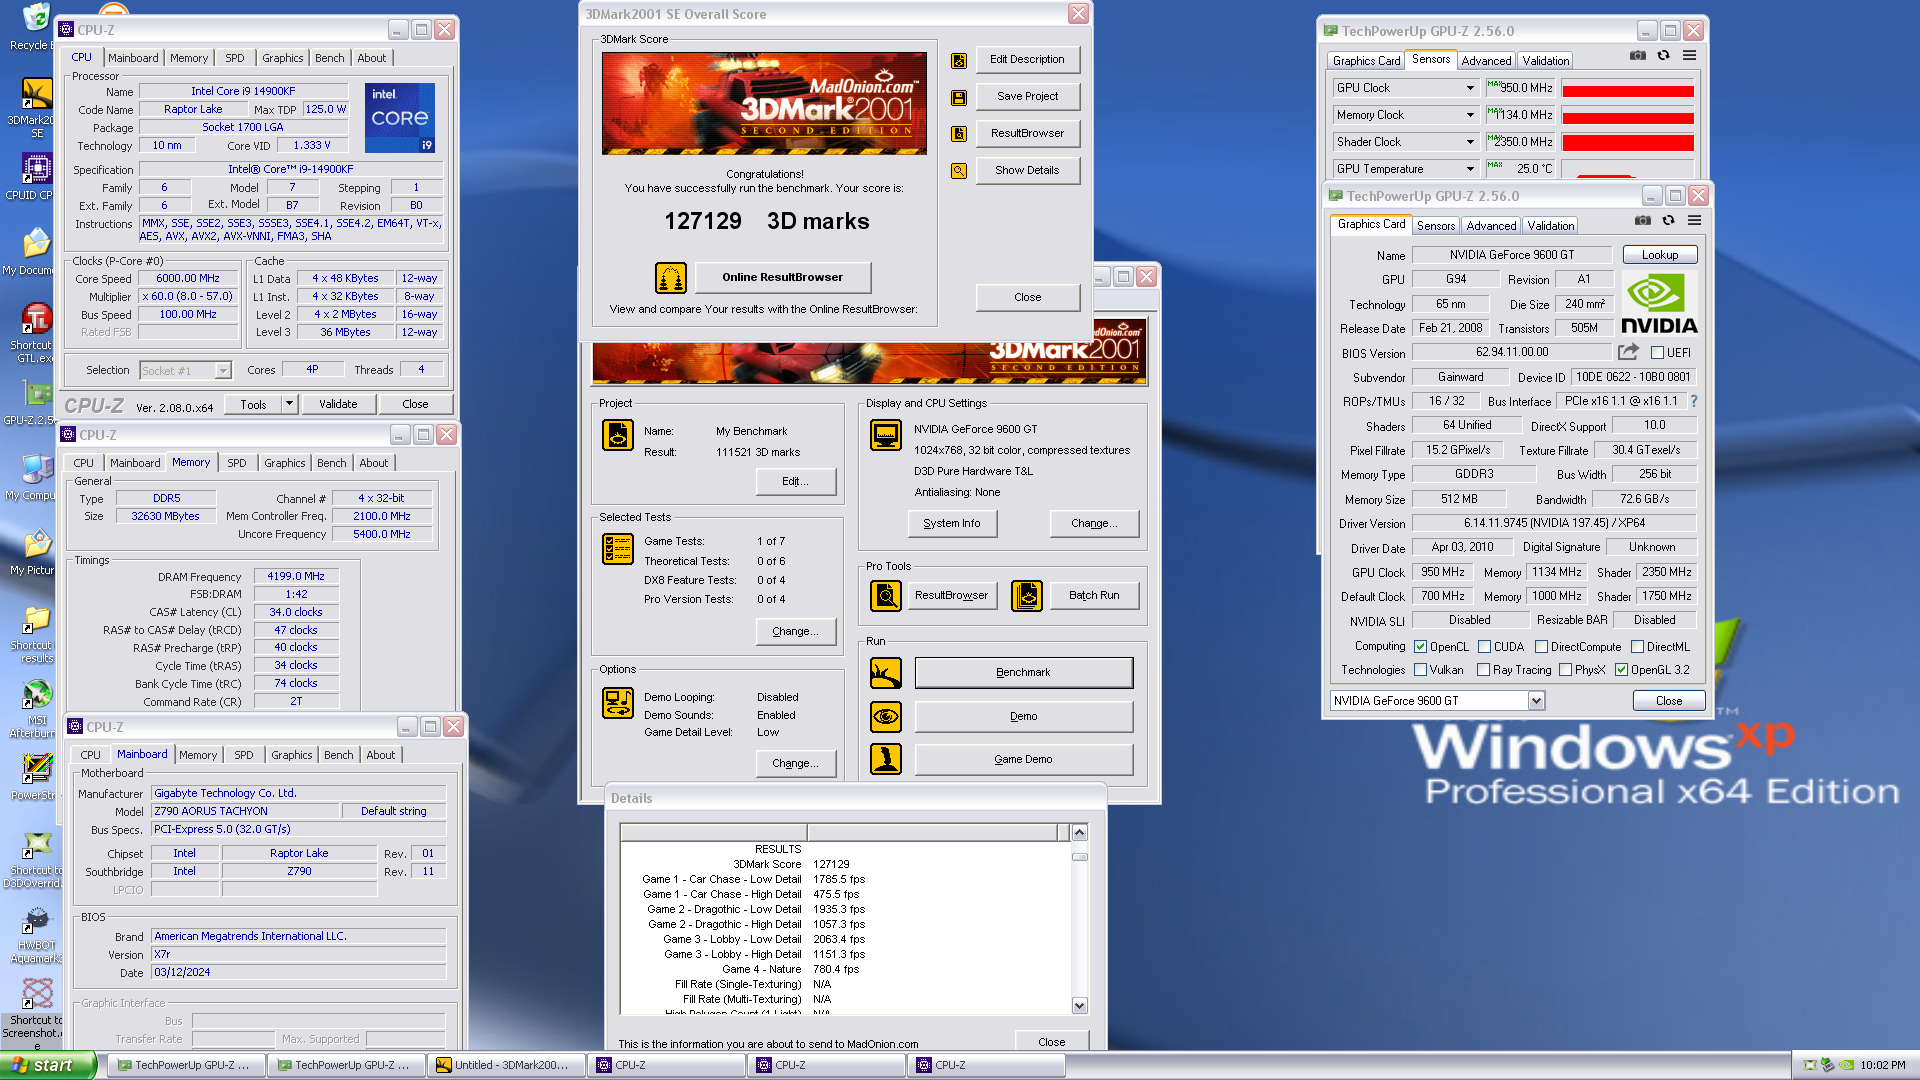Open the GPU Temperature sensor dropdown
1920x1080 pixels.
(x=1470, y=169)
